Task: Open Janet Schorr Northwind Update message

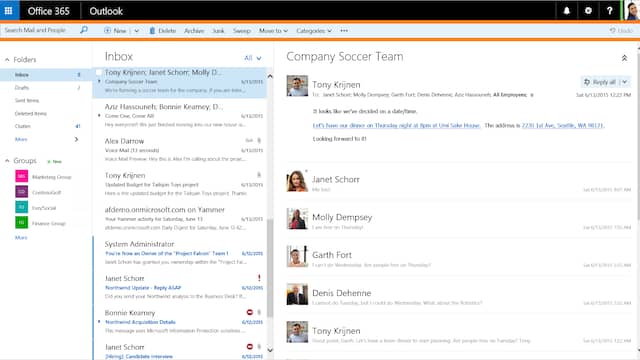Action: [x=180, y=287]
